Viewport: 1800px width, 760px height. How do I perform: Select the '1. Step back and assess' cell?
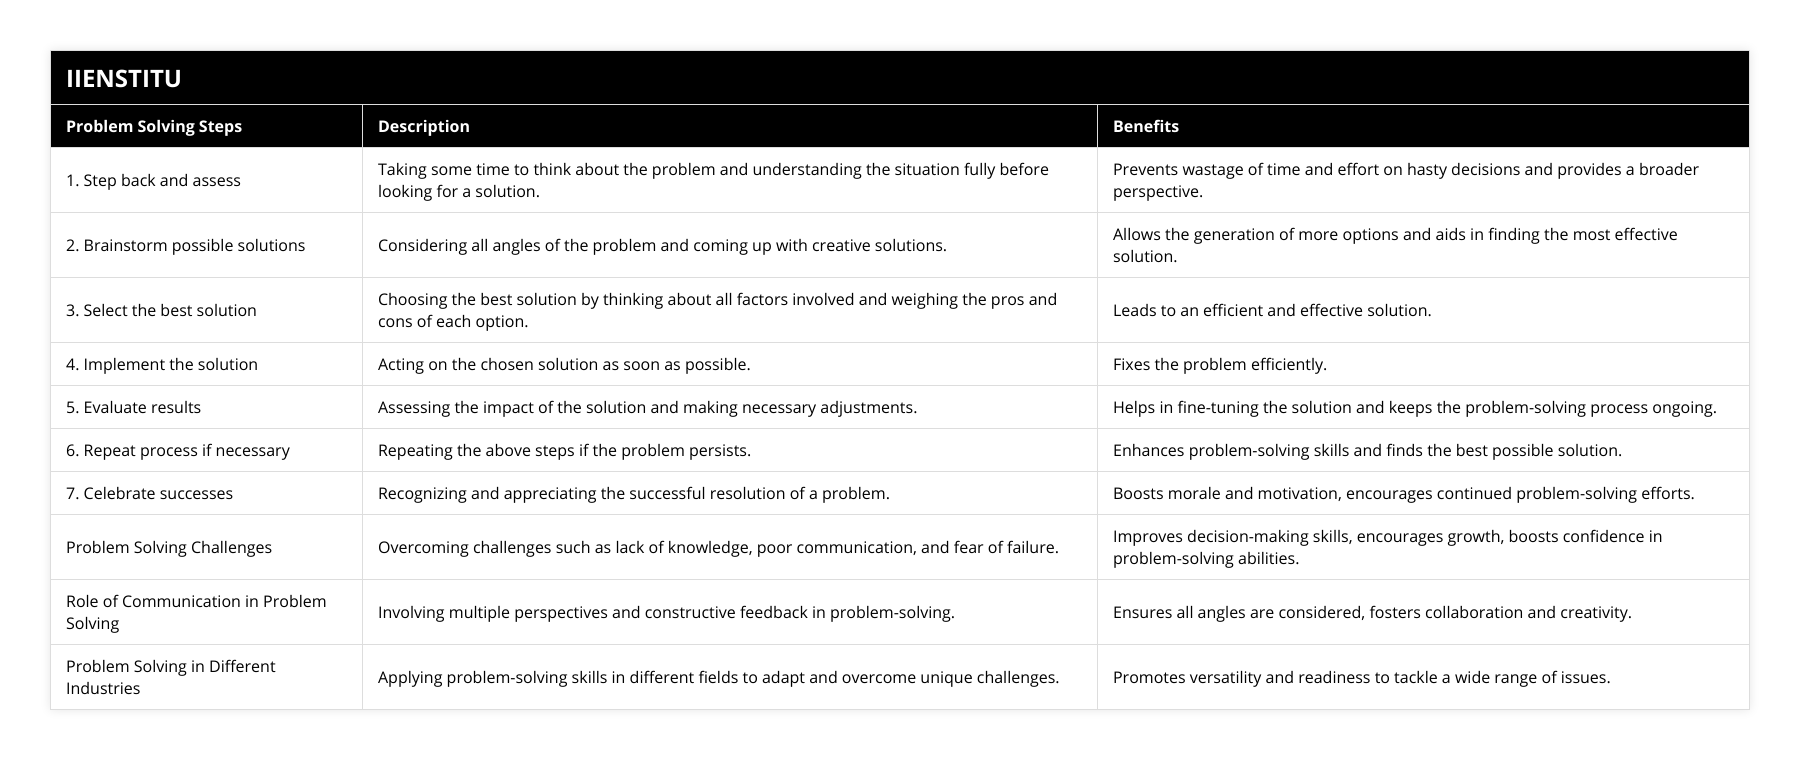point(153,180)
